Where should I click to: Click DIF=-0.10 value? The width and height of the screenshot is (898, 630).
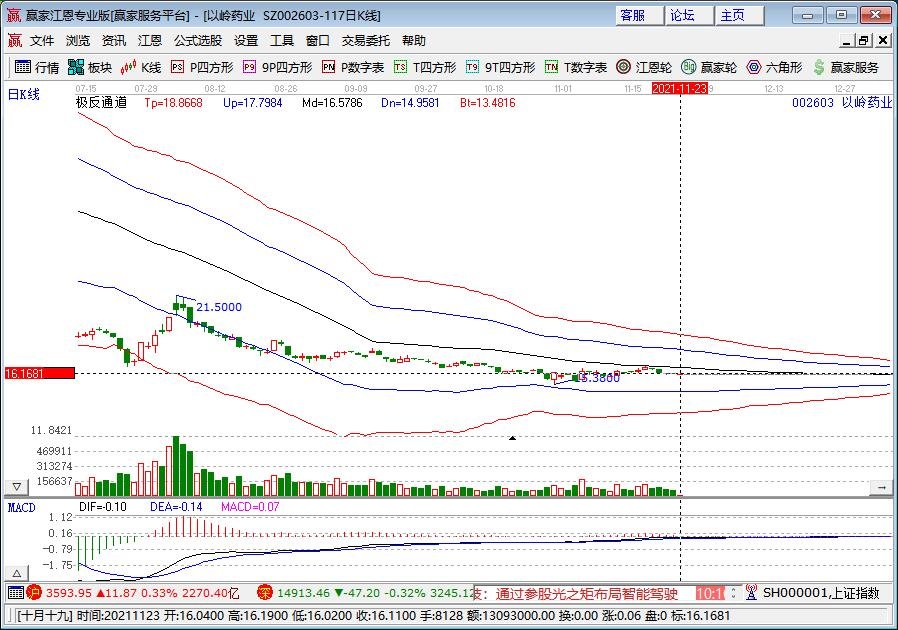coord(103,507)
